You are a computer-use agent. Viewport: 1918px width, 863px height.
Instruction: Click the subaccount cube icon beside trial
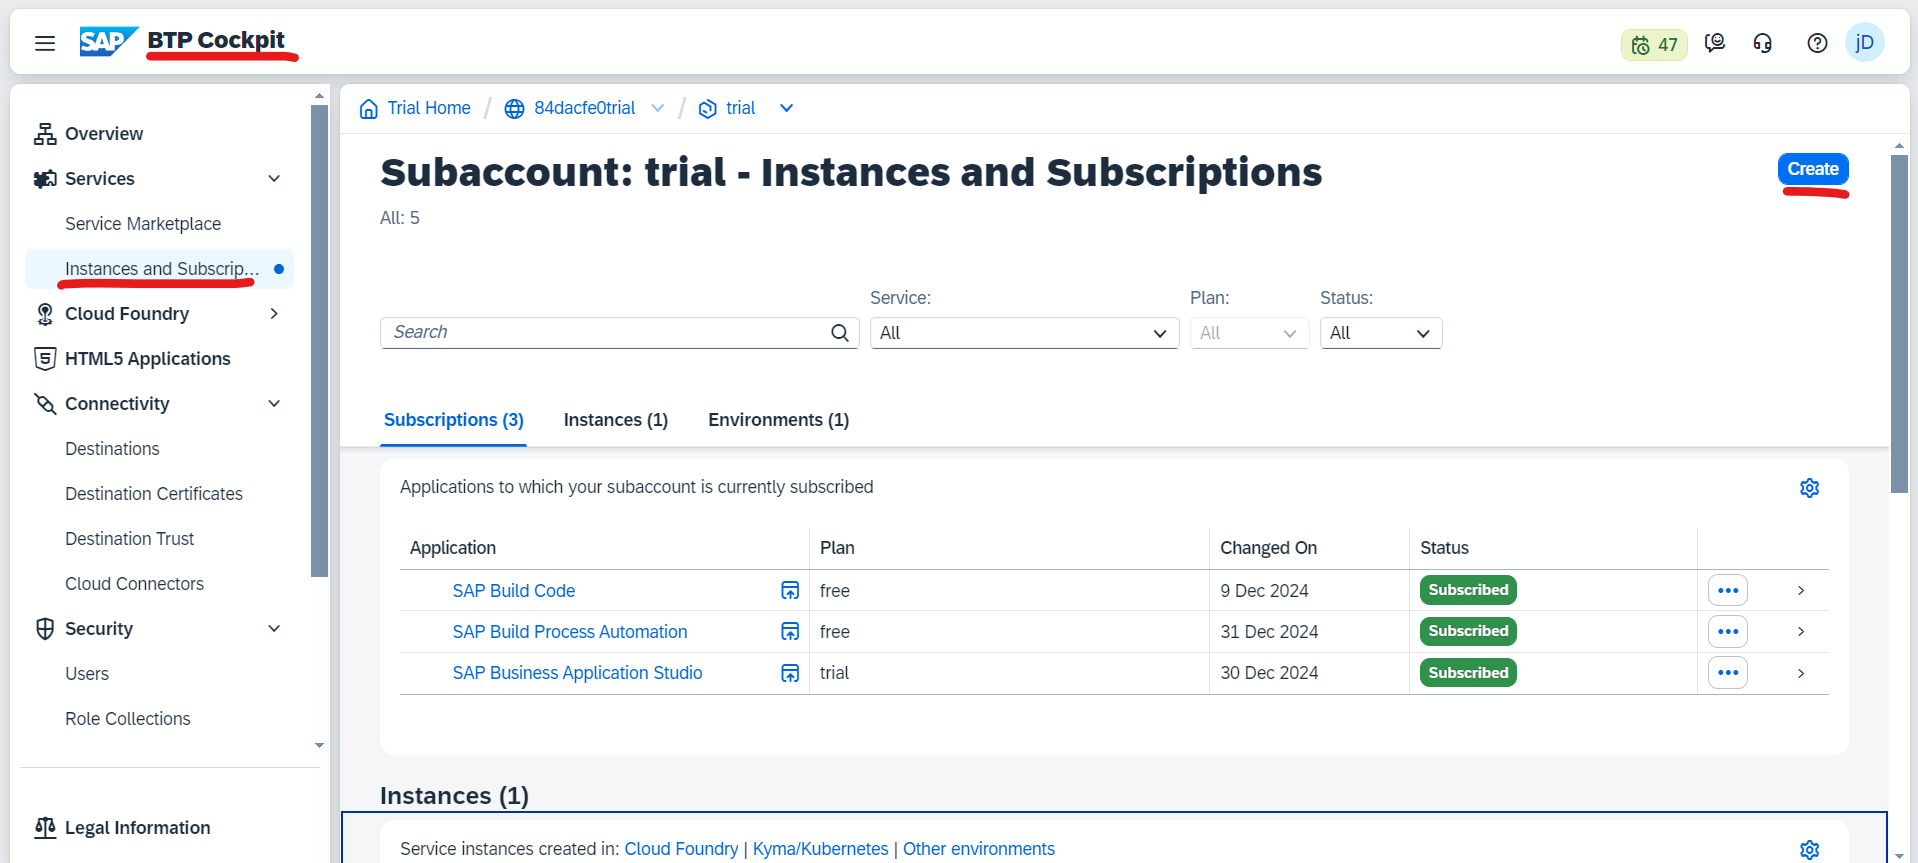pyautogui.click(x=707, y=108)
